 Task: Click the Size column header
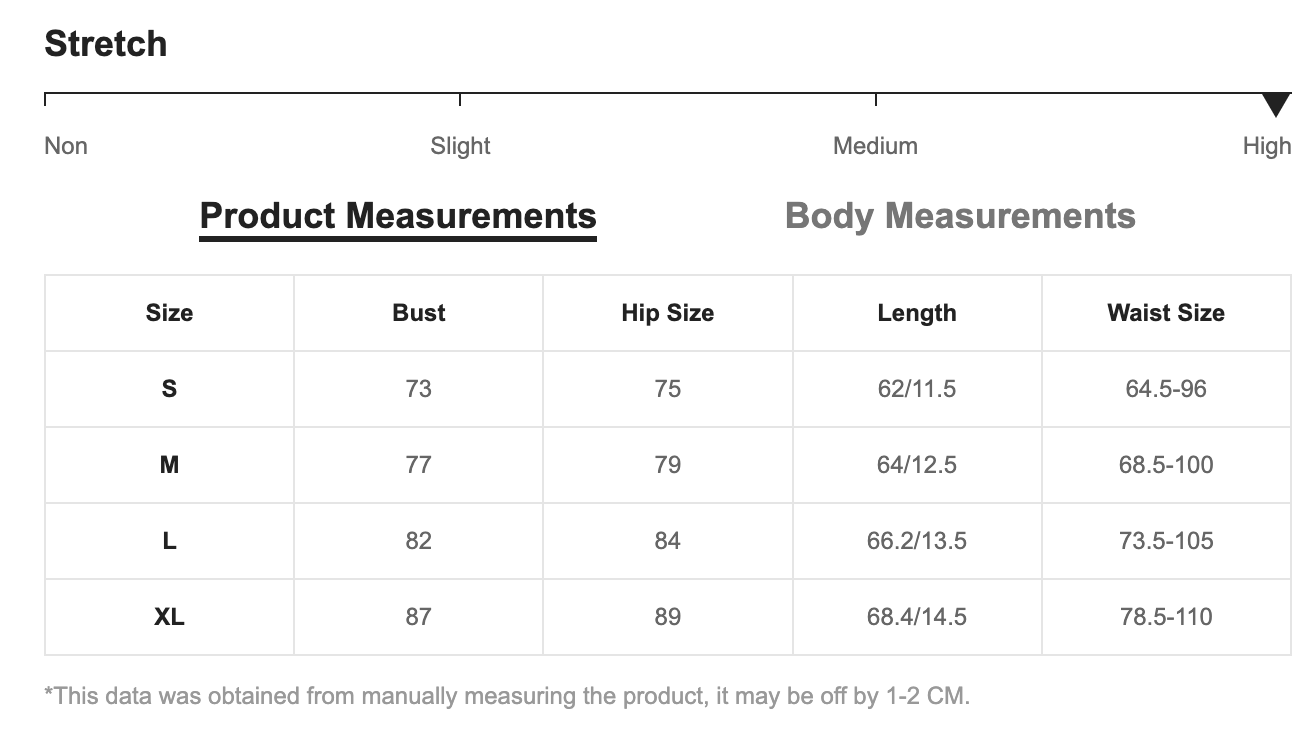tap(169, 313)
